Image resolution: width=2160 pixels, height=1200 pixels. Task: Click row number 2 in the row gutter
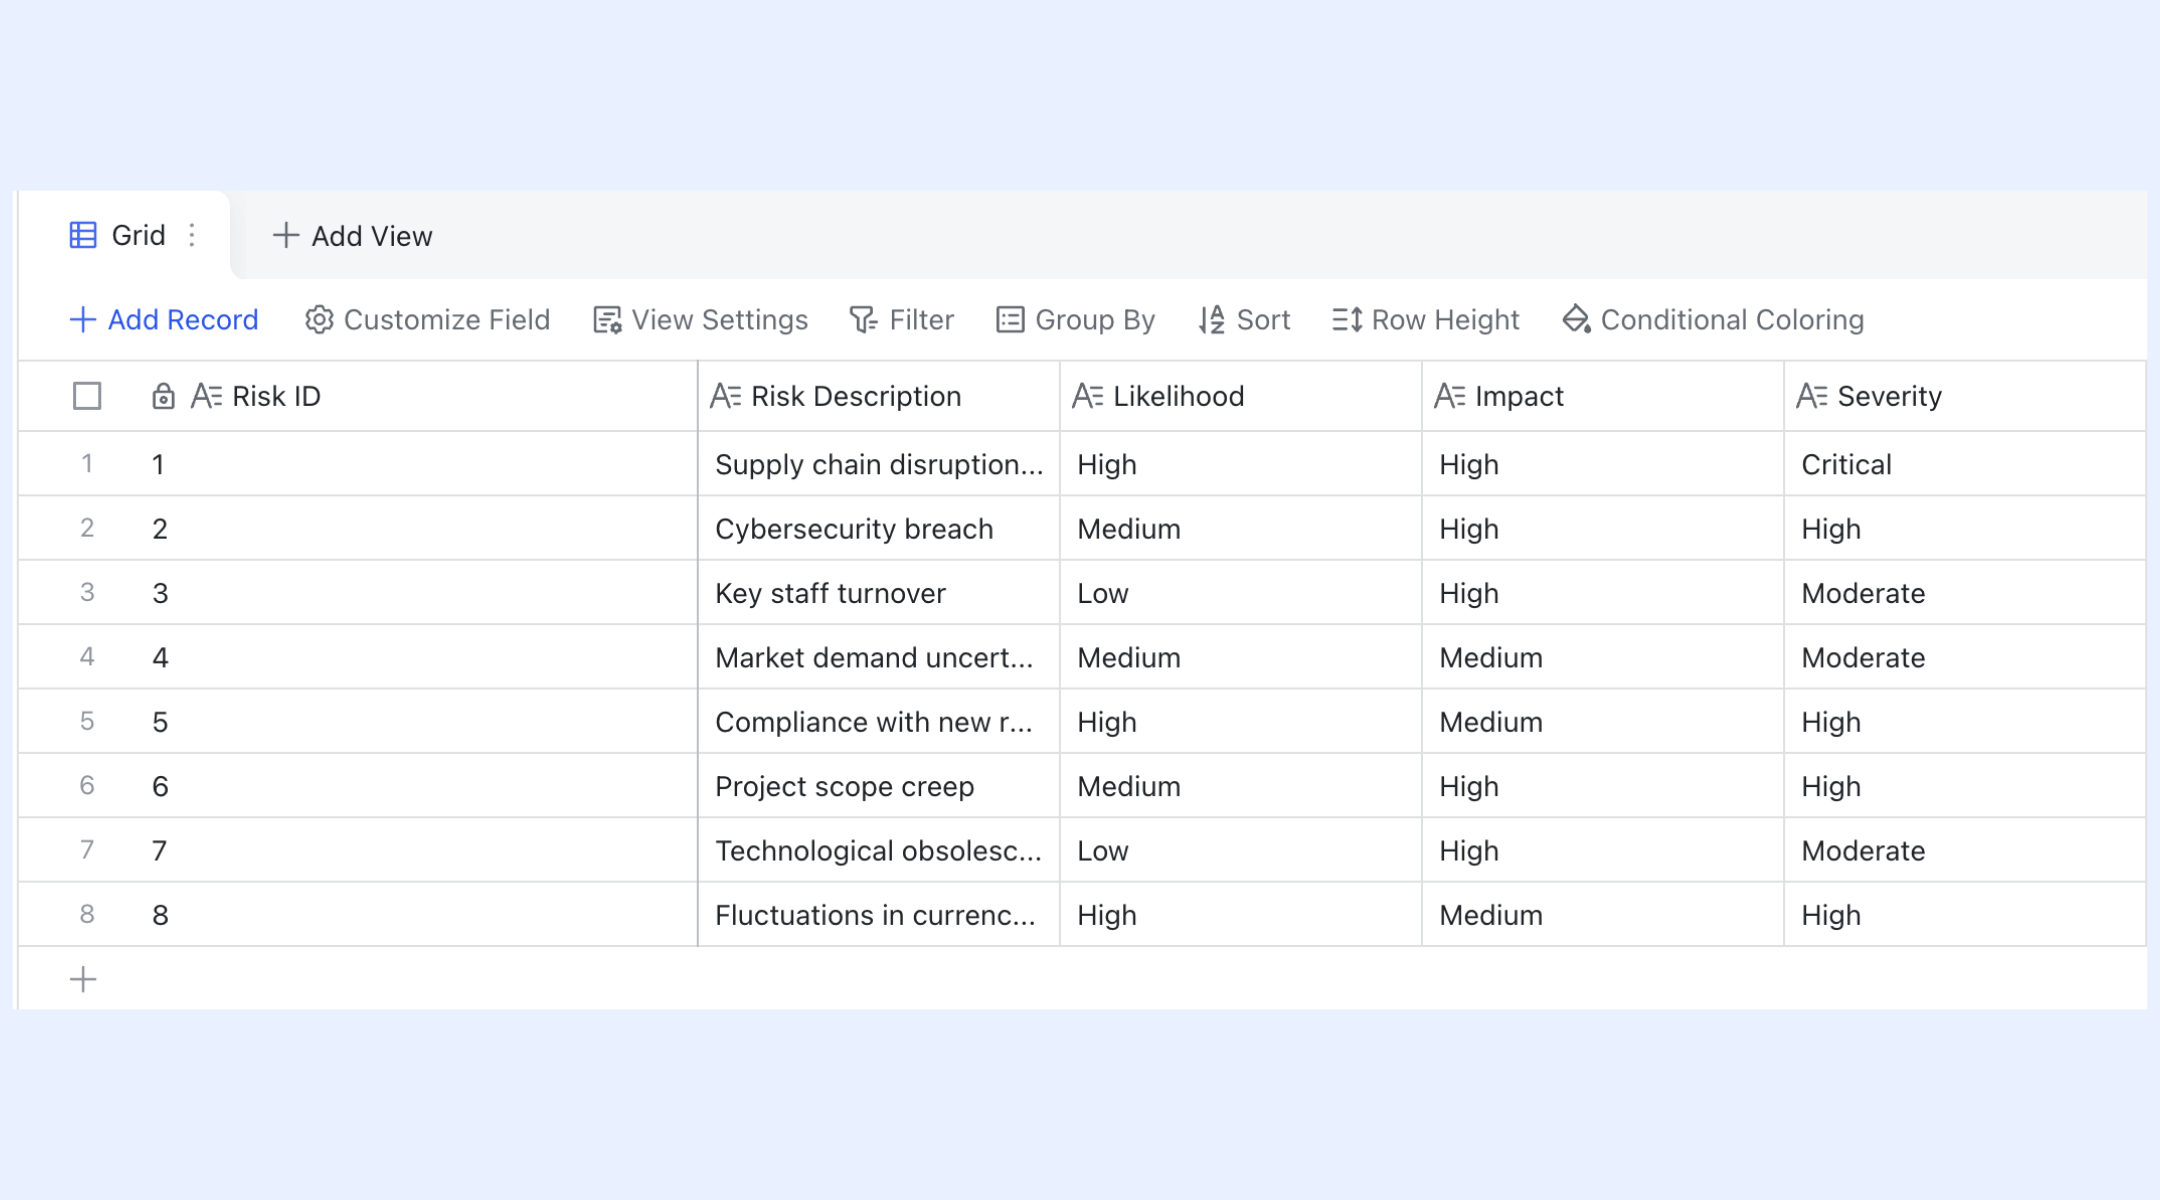87,528
